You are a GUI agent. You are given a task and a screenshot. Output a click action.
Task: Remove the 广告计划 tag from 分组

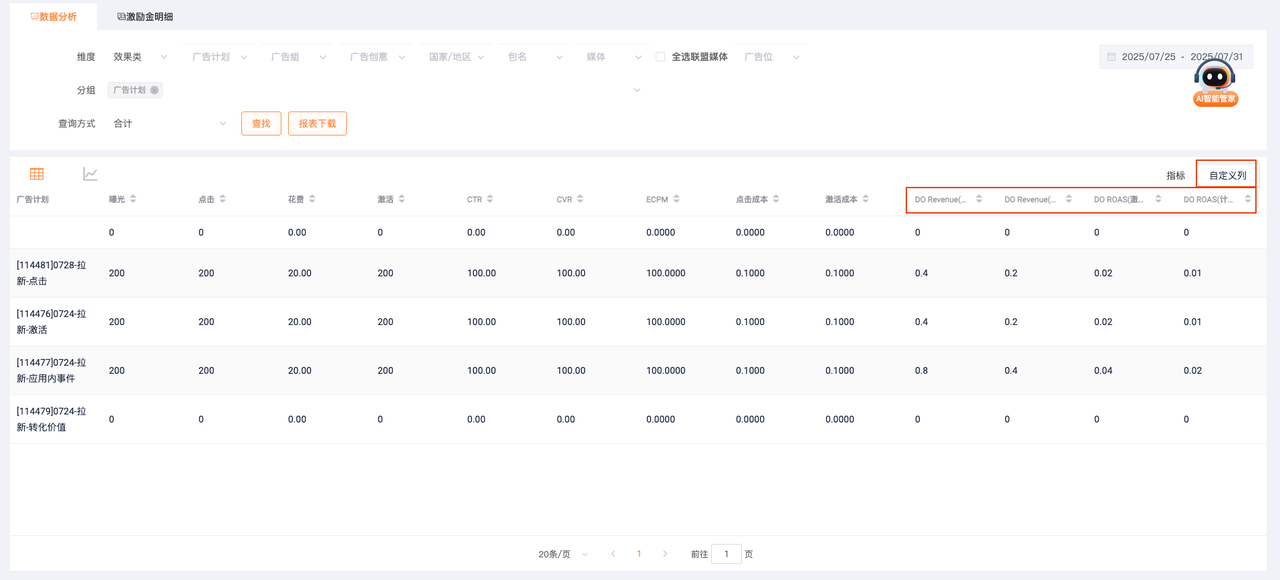[x=154, y=90]
